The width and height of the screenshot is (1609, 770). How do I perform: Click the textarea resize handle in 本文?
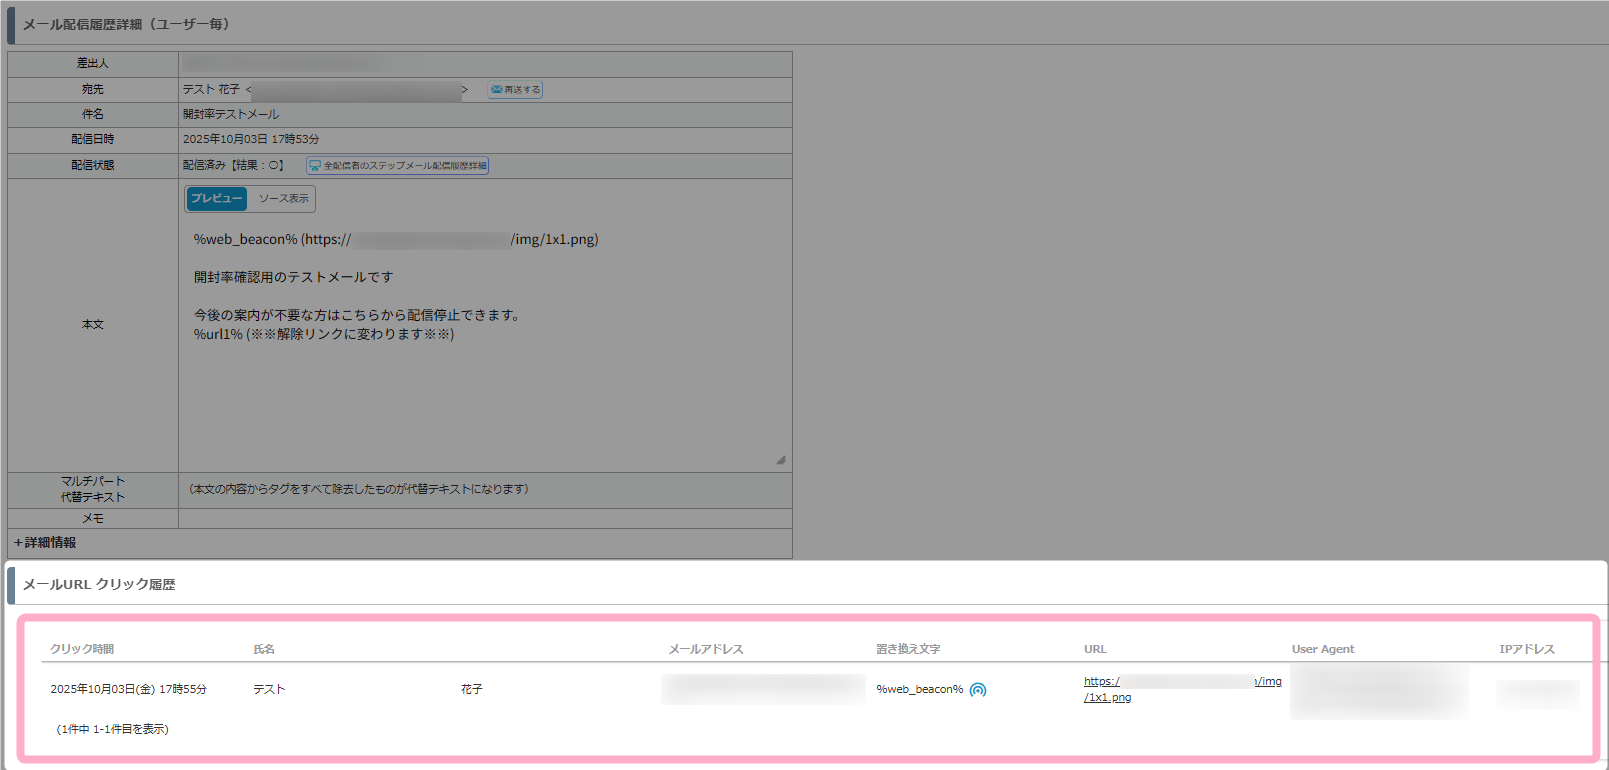point(781,460)
